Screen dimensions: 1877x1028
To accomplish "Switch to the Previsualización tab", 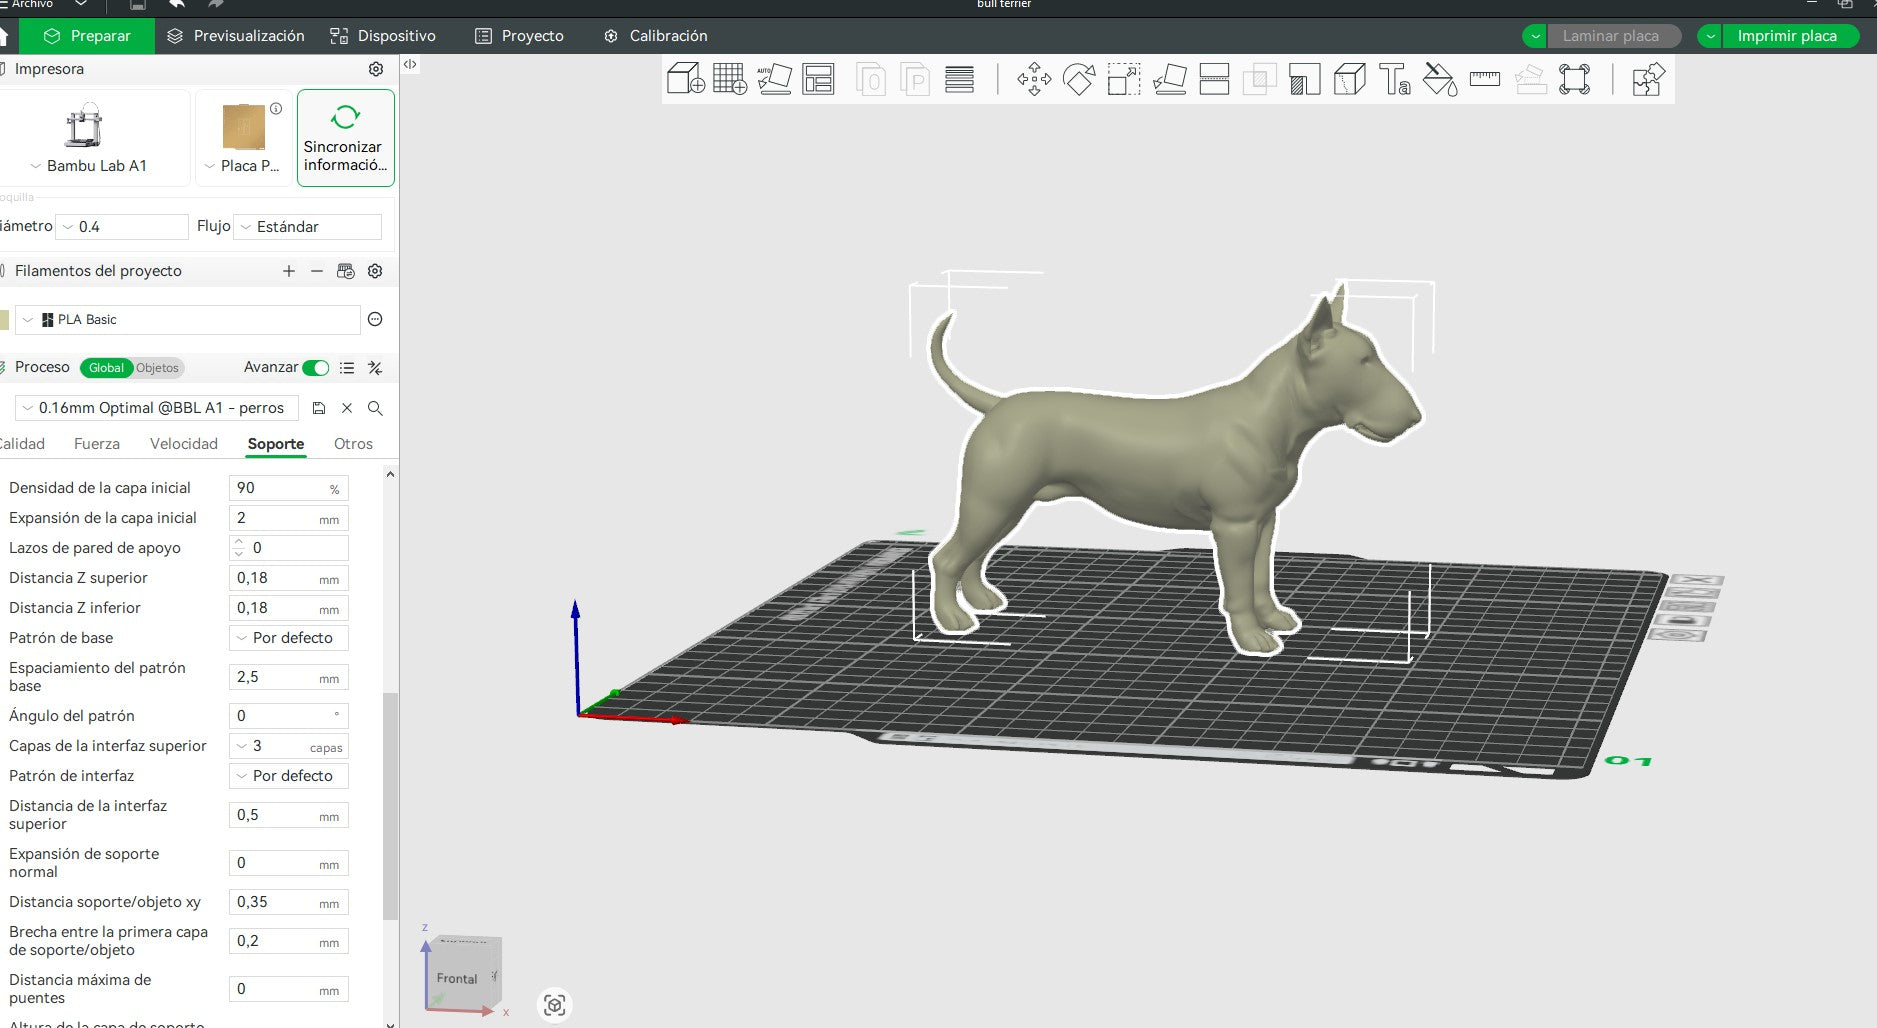I will (x=236, y=36).
